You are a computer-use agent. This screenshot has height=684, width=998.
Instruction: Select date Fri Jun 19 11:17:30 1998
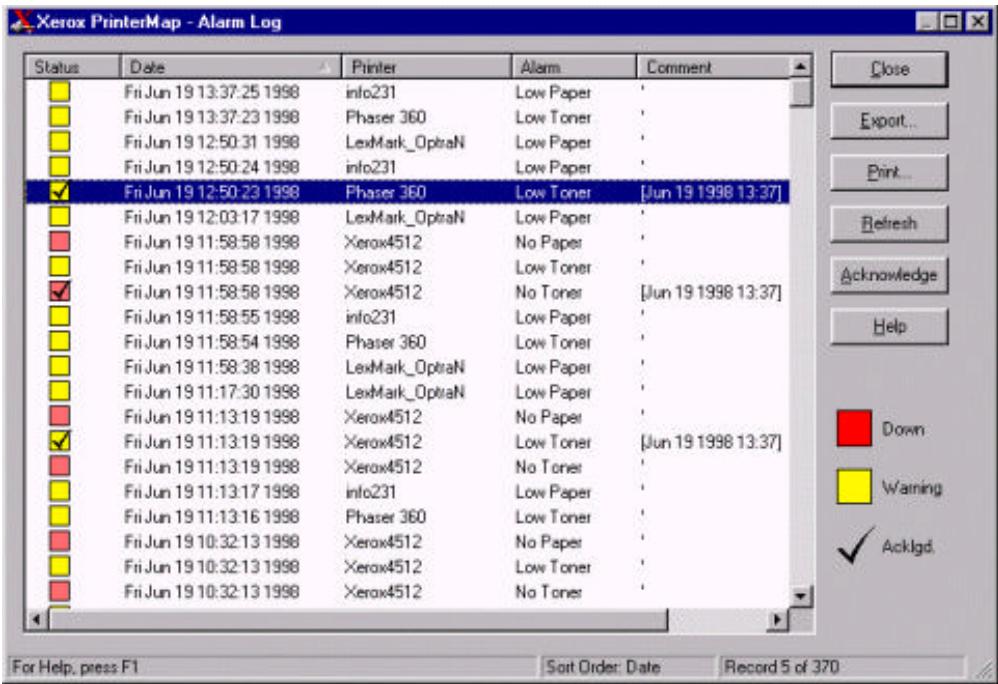pos(211,392)
